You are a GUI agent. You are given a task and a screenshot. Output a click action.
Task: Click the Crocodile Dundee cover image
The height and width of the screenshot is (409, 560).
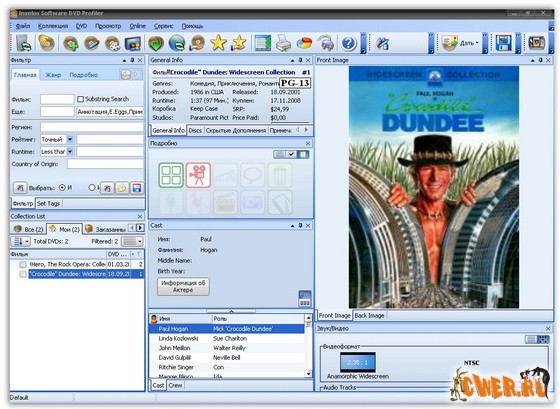click(x=434, y=187)
